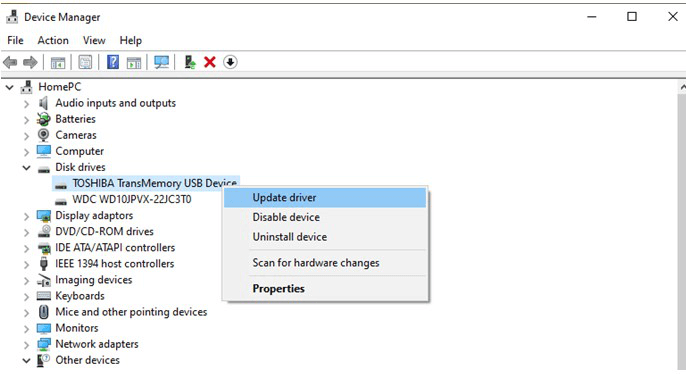Viewport: 686px width, 374px height.
Task: Click the Network adapters category icon
Action: click(44, 344)
